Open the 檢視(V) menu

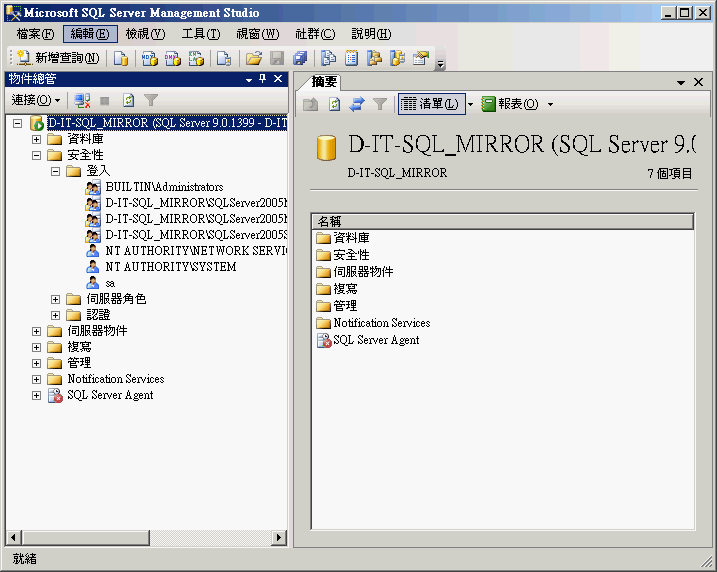(145, 34)
